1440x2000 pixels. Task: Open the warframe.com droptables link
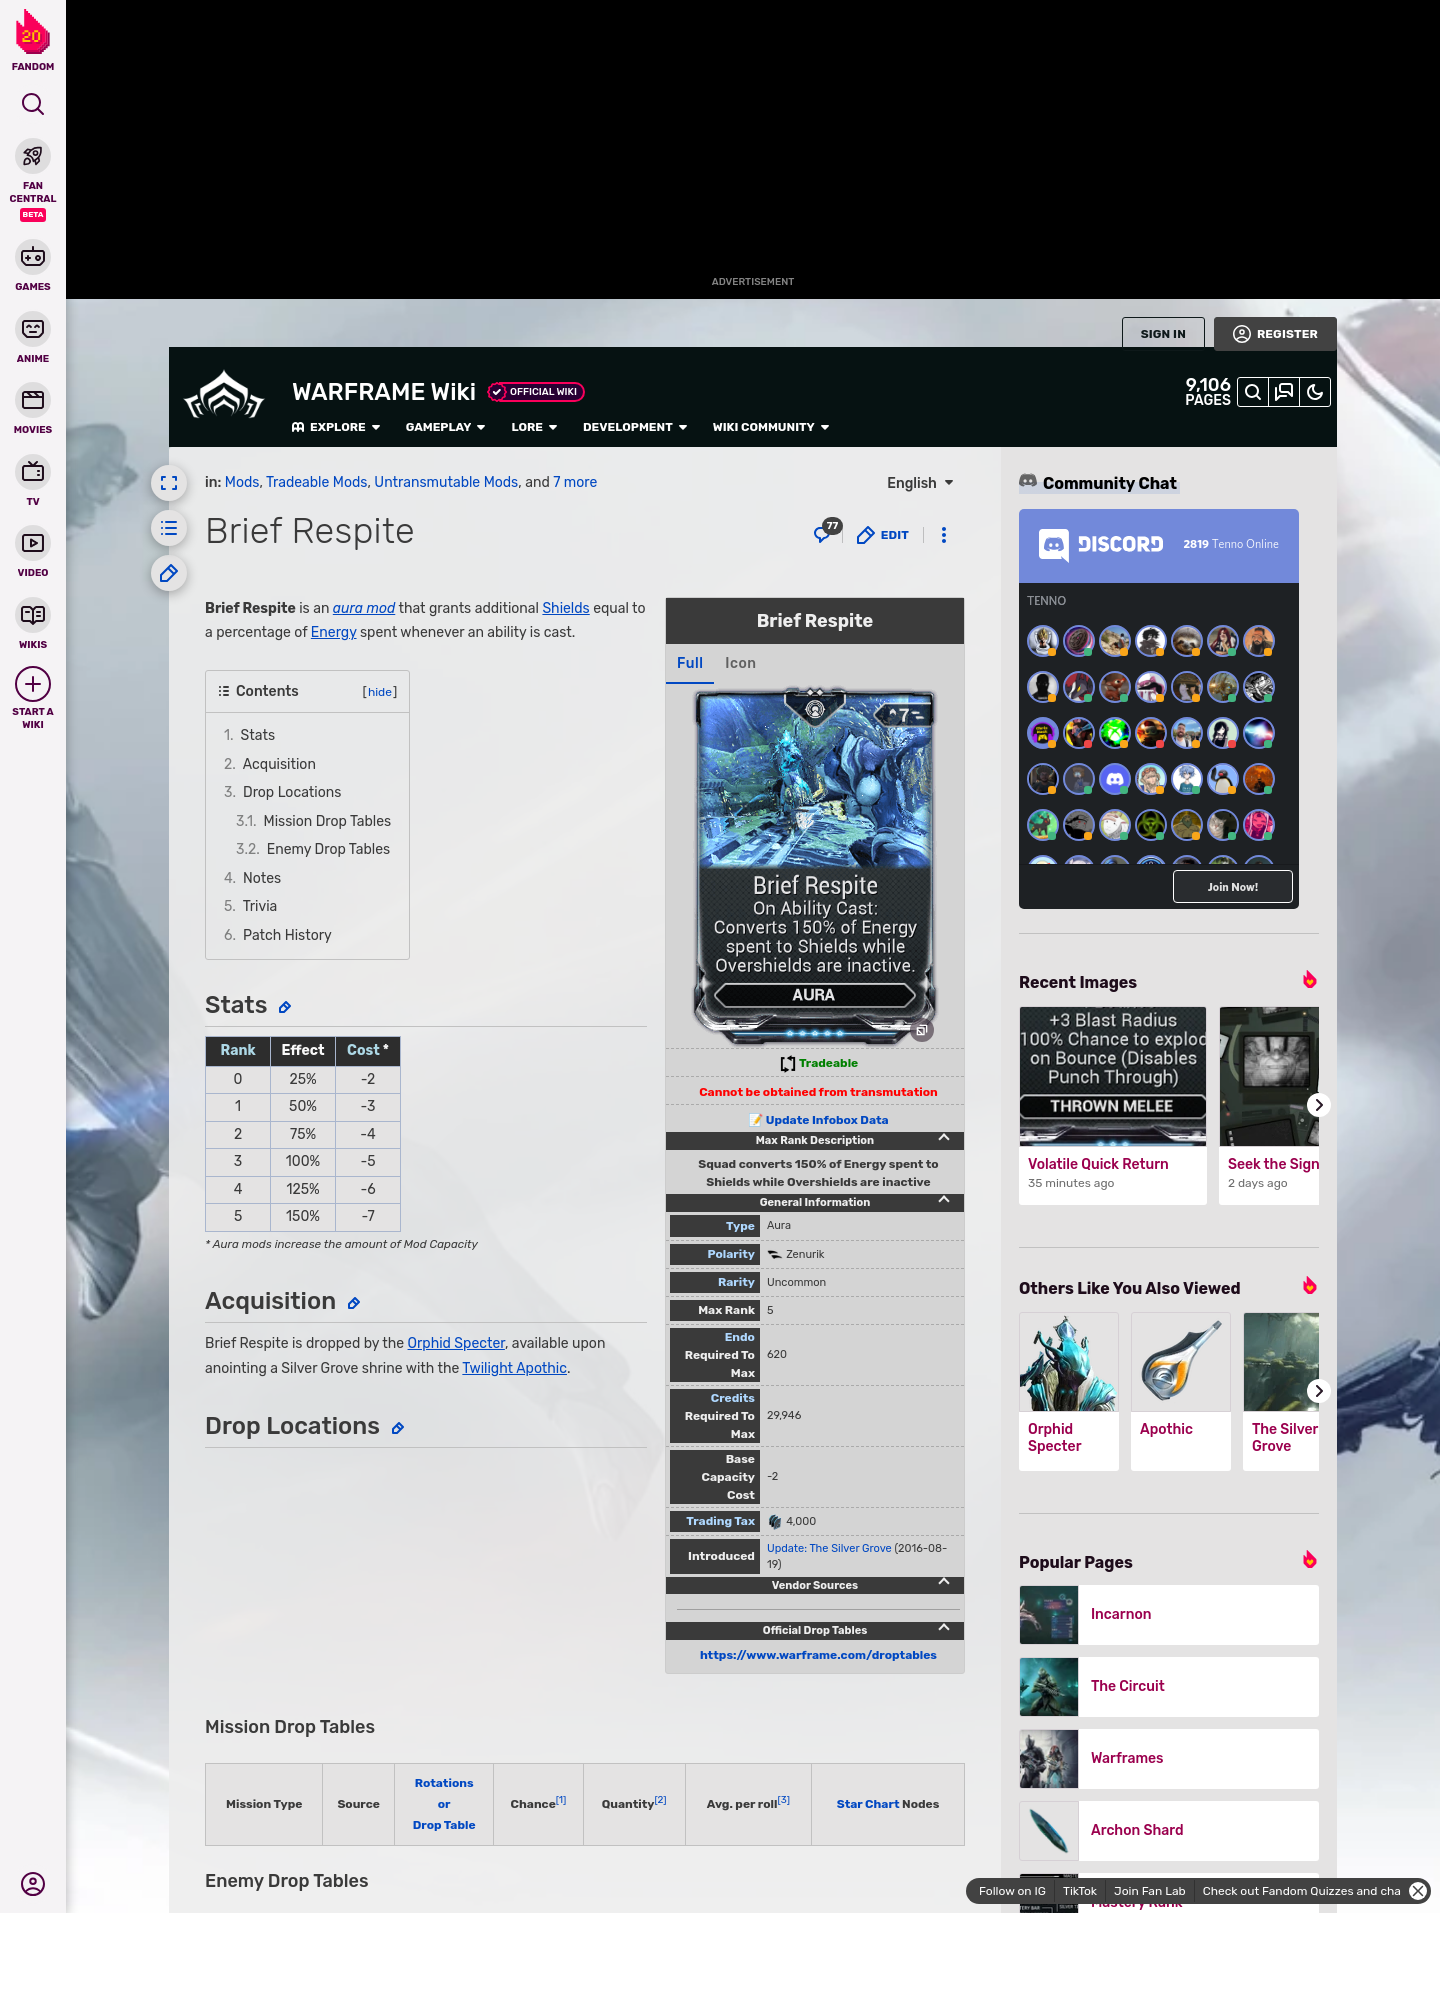(x=818, y=1655)
